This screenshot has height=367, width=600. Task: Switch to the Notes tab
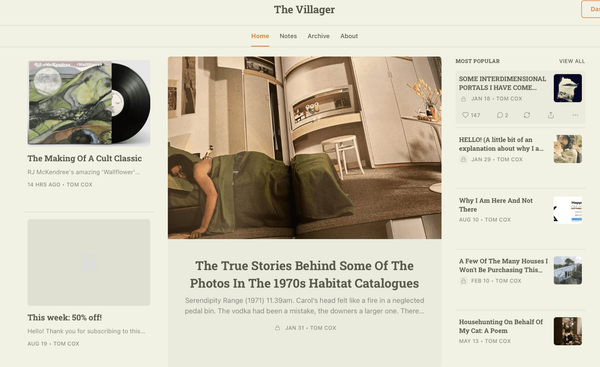tap(288, 36)
